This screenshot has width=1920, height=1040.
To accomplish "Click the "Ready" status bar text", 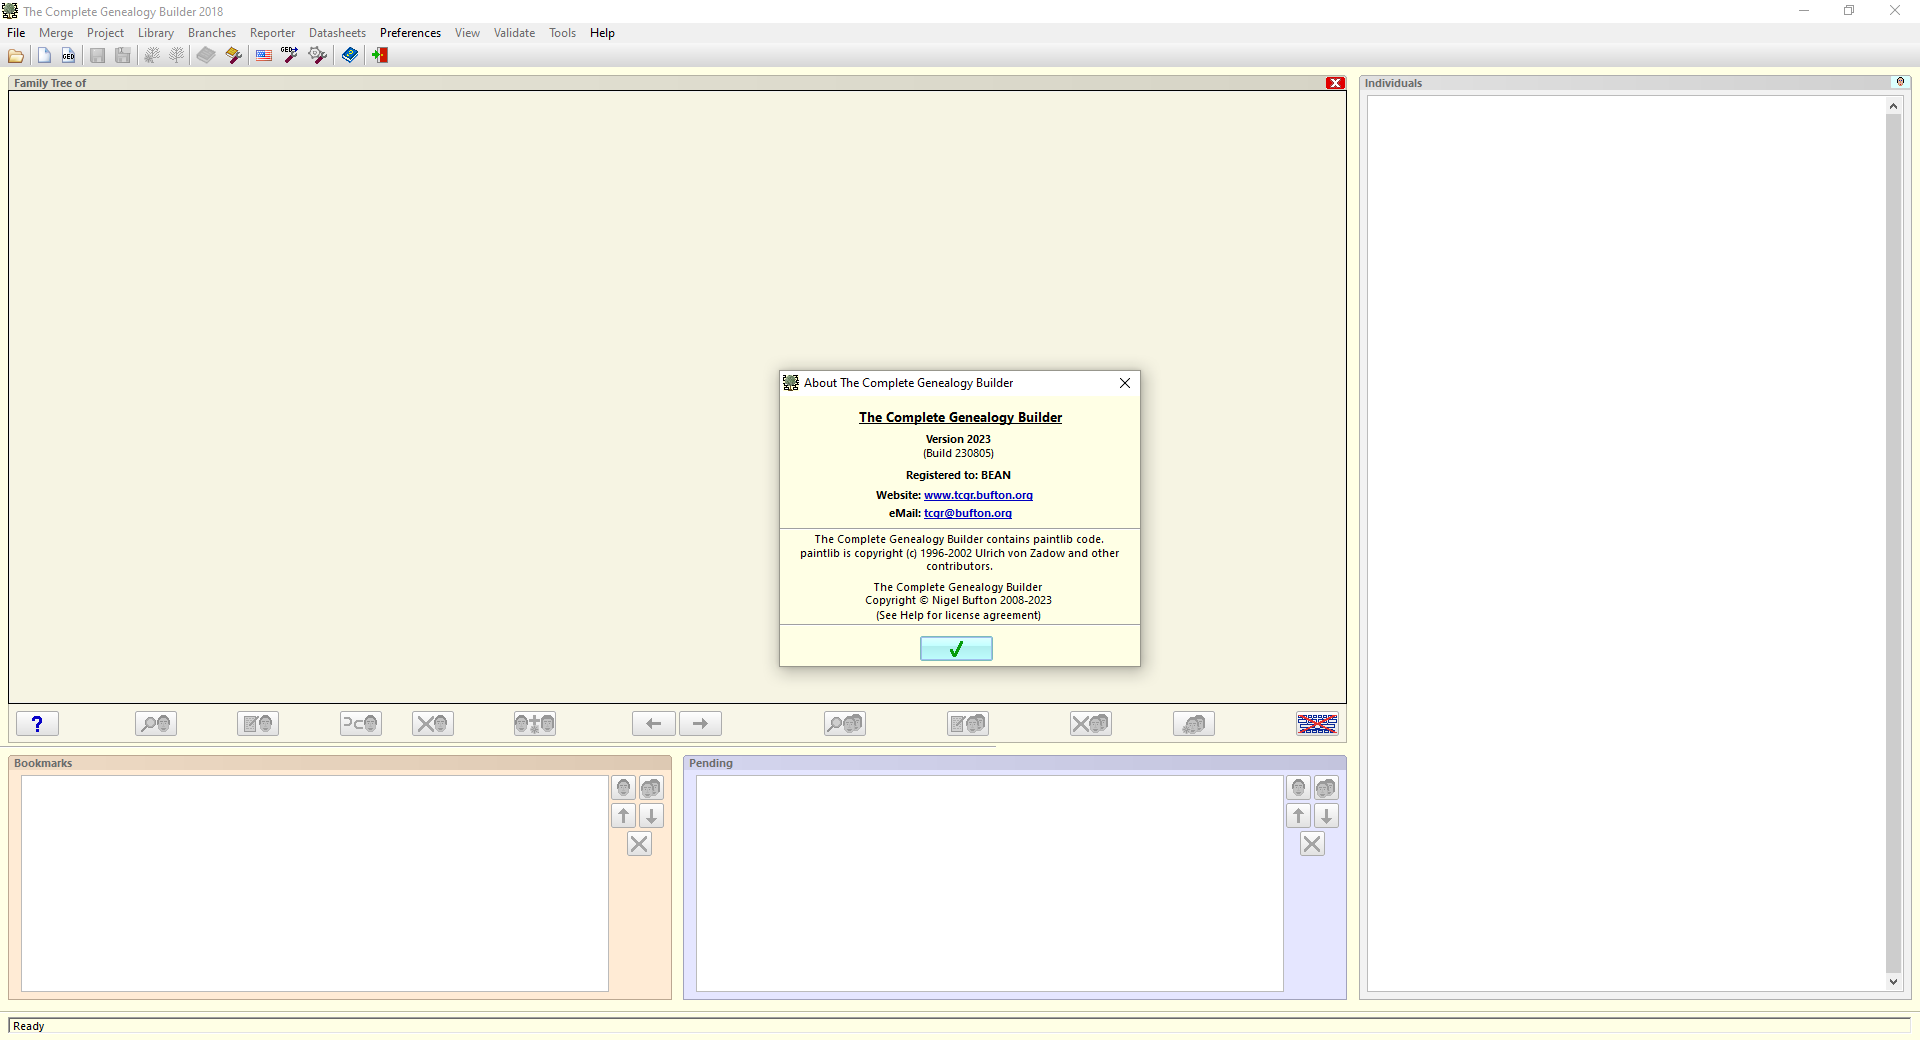I will [29, 1026].
